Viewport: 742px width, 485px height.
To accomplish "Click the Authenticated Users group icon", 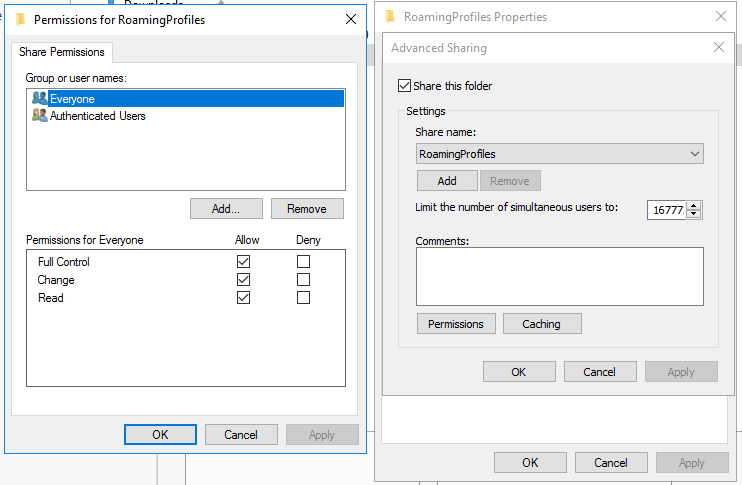I will click(x=40, y=115).
